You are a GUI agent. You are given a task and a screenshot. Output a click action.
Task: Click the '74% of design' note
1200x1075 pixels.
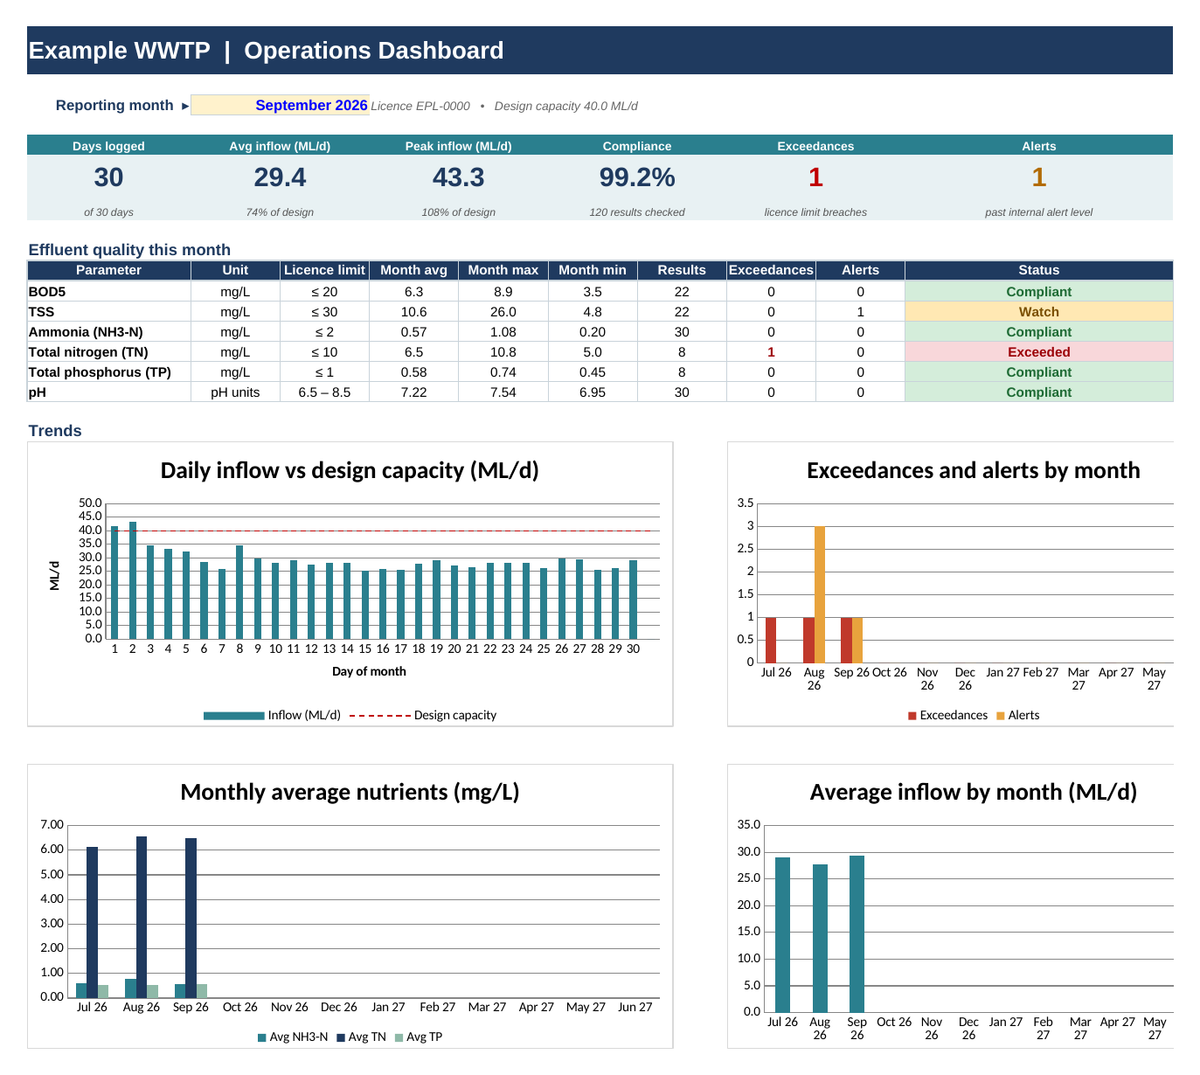[280, 212]
